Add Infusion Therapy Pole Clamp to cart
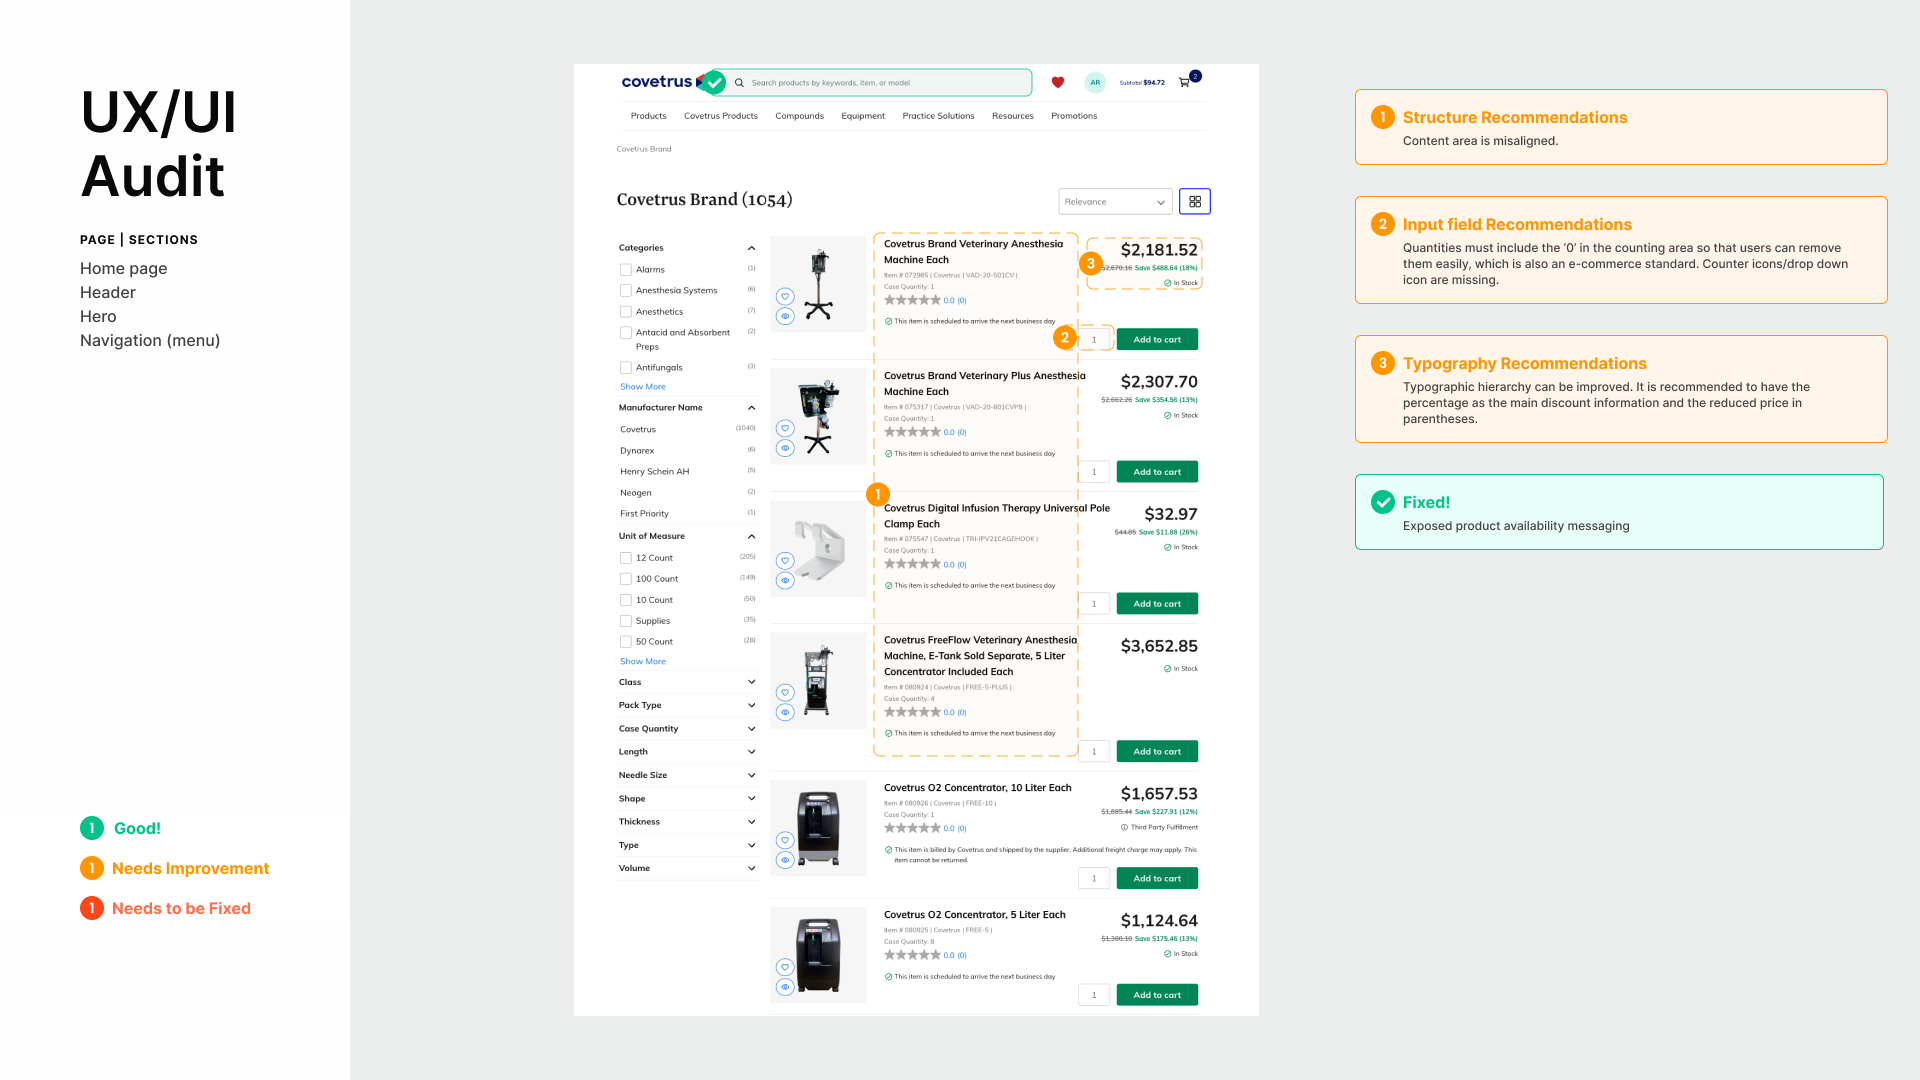 pos(1157,604)
